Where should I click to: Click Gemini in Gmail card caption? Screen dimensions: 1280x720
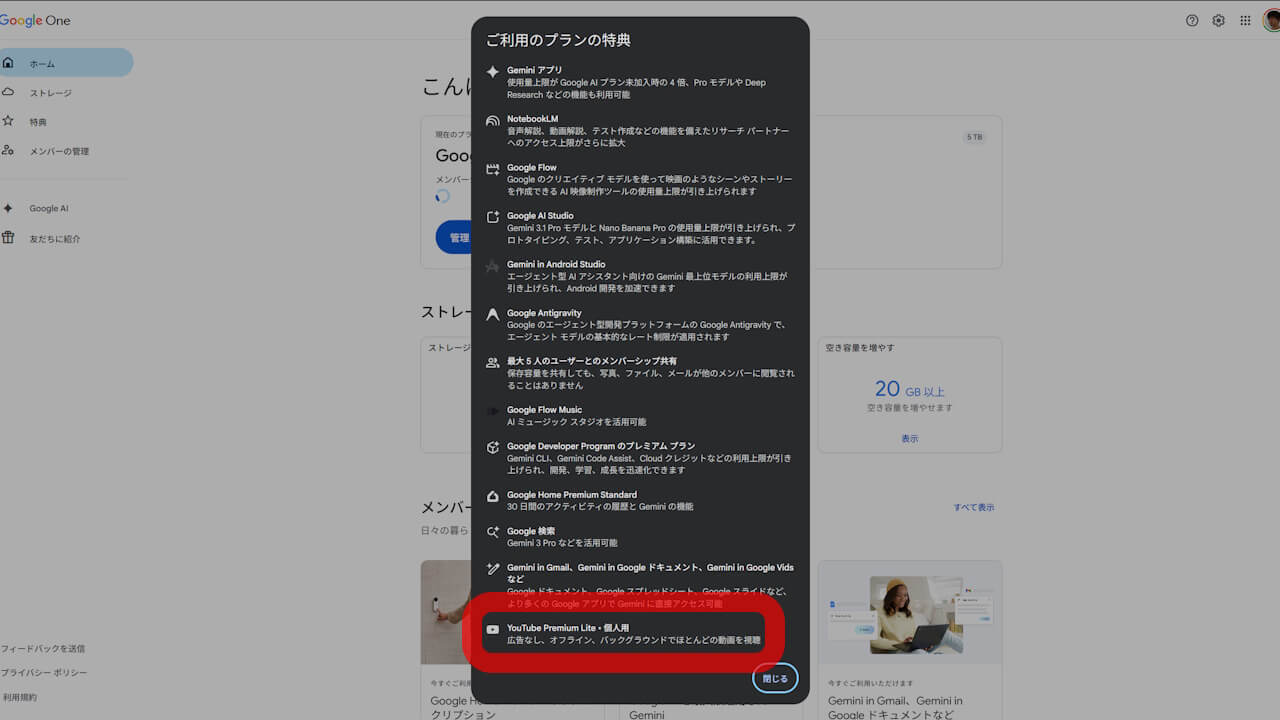coord(895,708)
